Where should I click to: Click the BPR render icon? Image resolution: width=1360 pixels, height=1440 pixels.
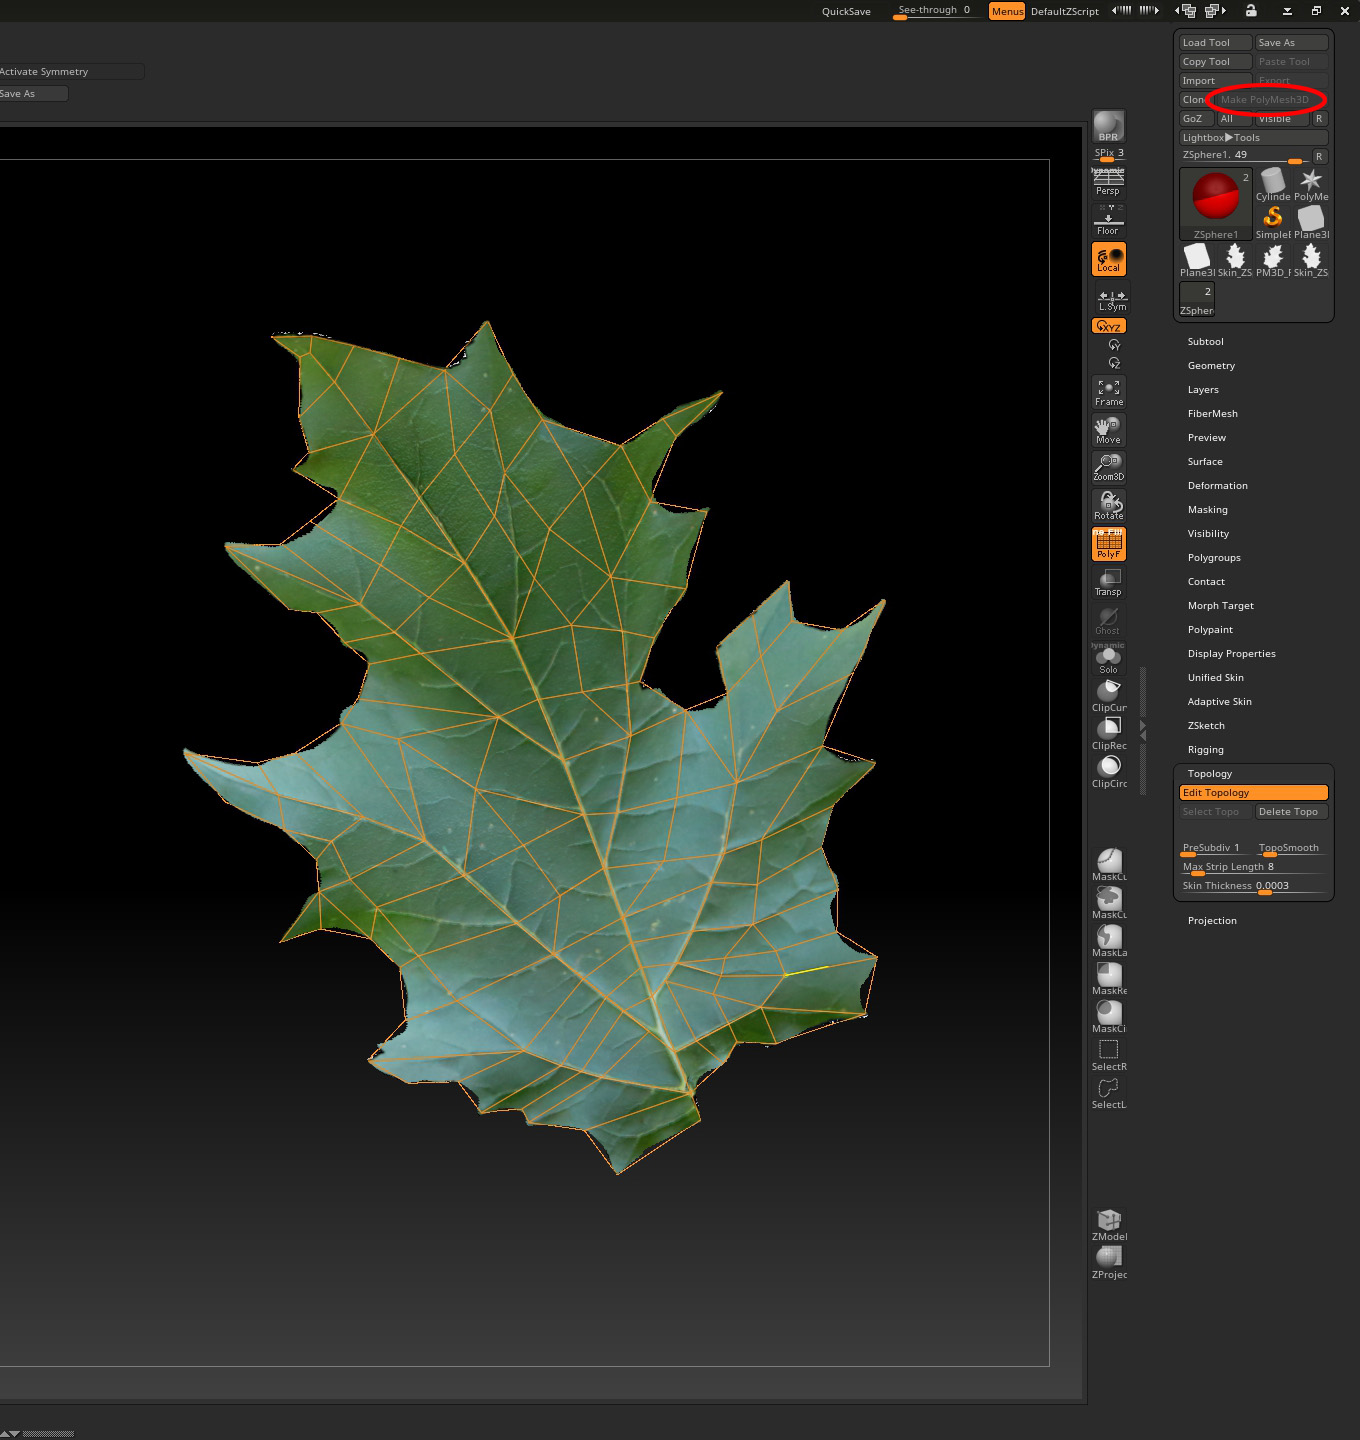(x=1108, y=127)
